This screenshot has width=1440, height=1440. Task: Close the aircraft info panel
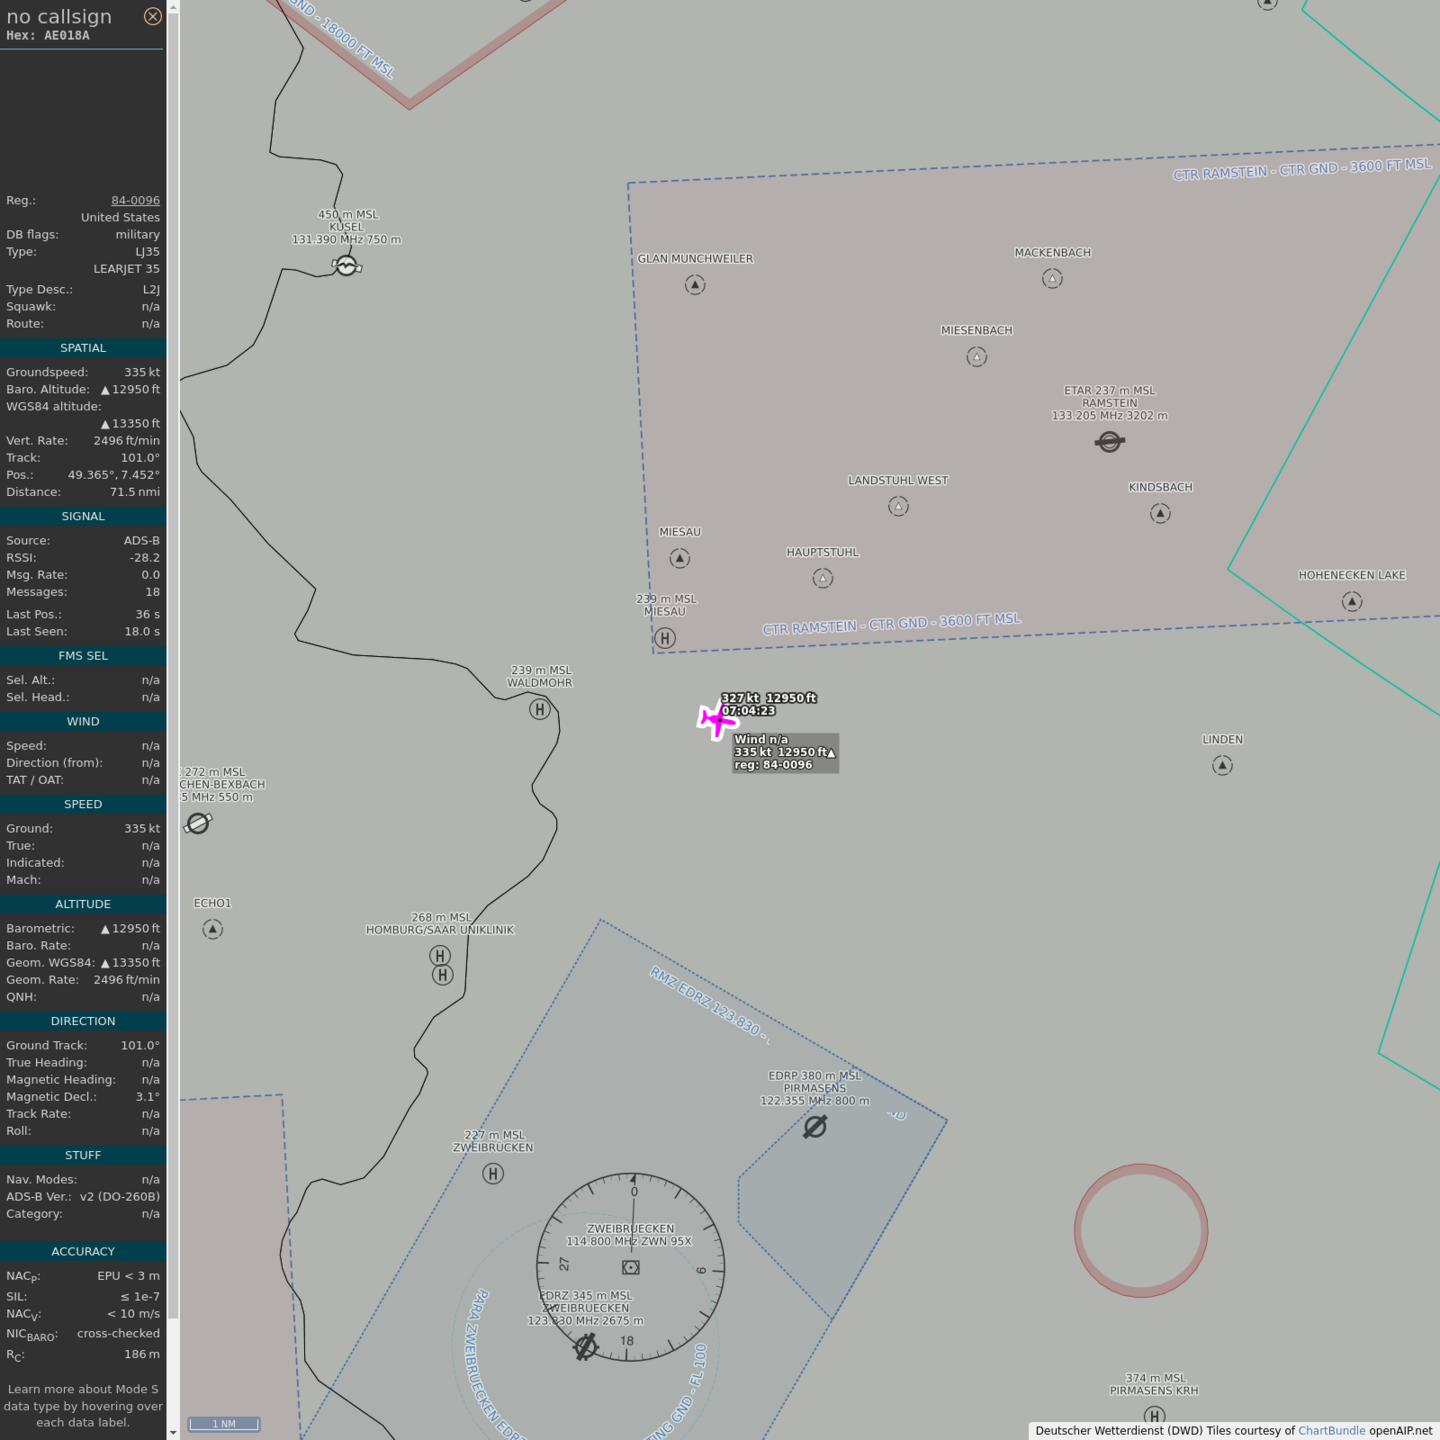pos(152,16)
